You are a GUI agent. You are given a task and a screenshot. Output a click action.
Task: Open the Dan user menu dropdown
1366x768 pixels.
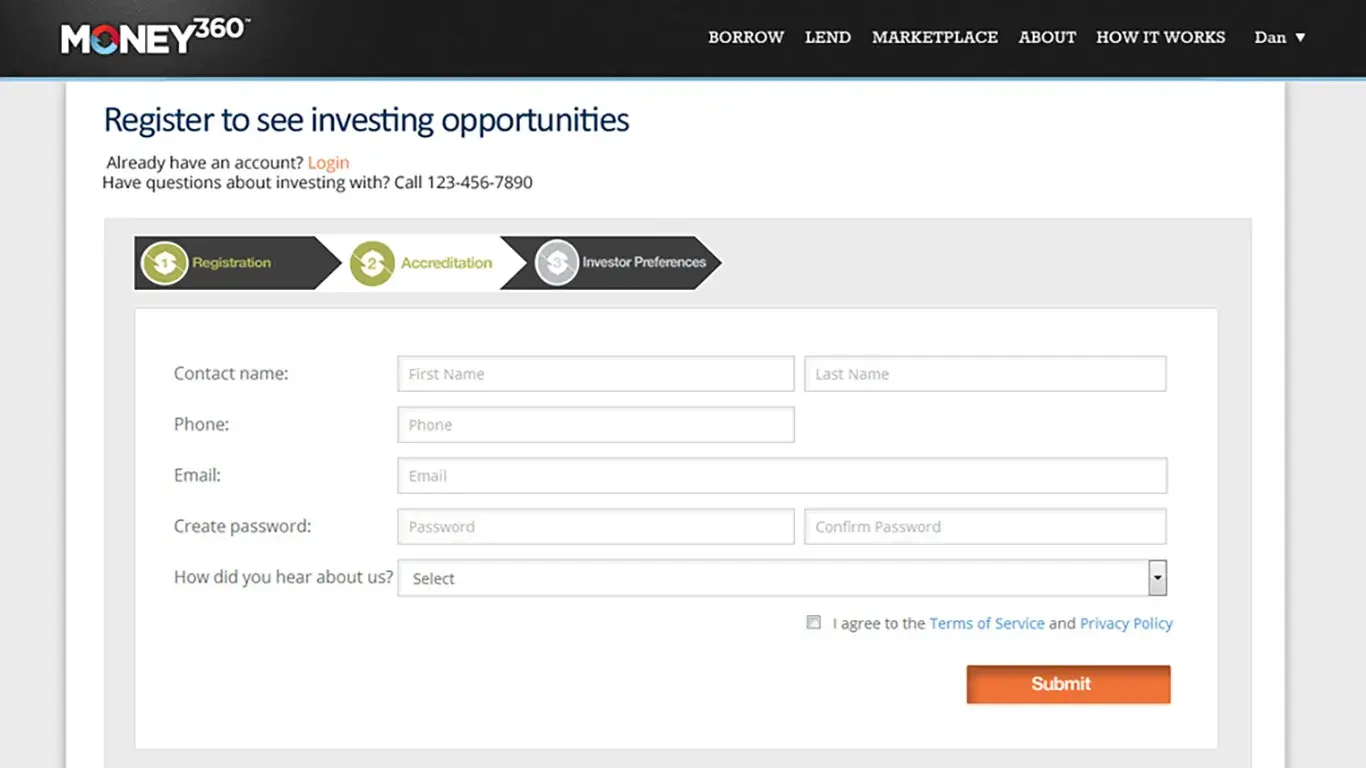pyautogui.click(x=1280, y=37)
